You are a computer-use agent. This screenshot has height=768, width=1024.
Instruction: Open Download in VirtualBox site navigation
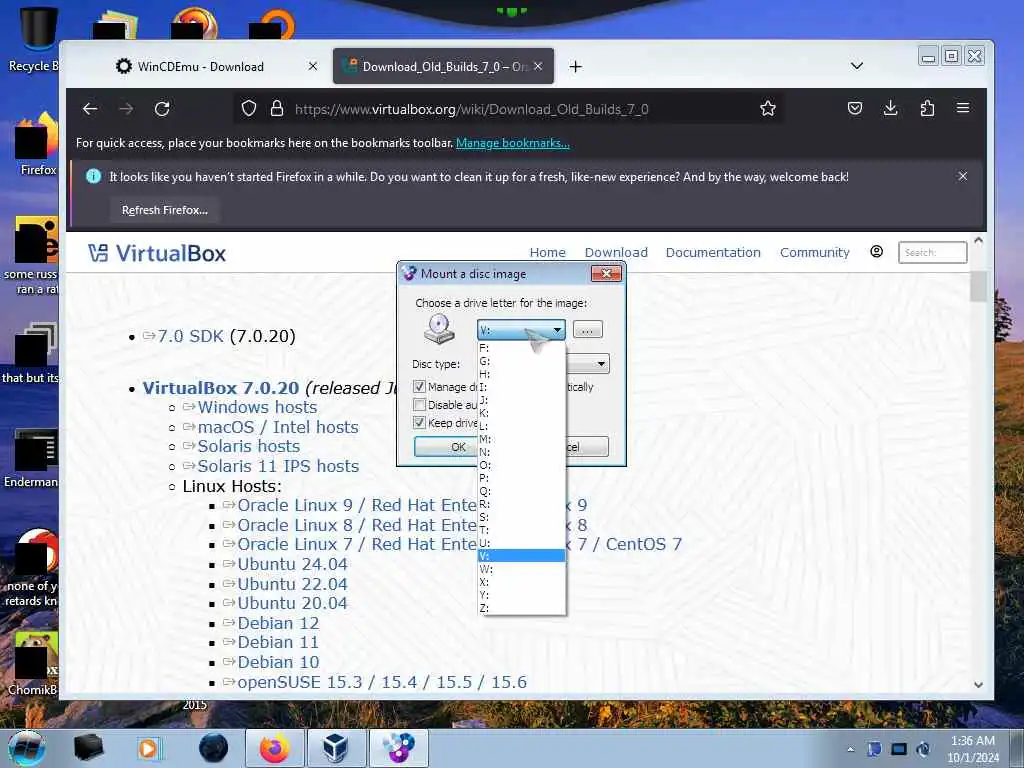(x=616, y=252)
